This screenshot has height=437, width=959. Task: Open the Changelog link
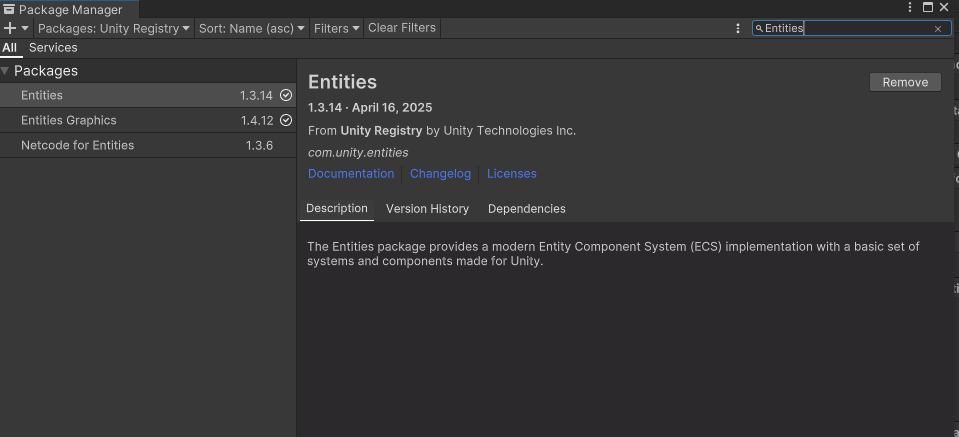(x=440, y=174)
